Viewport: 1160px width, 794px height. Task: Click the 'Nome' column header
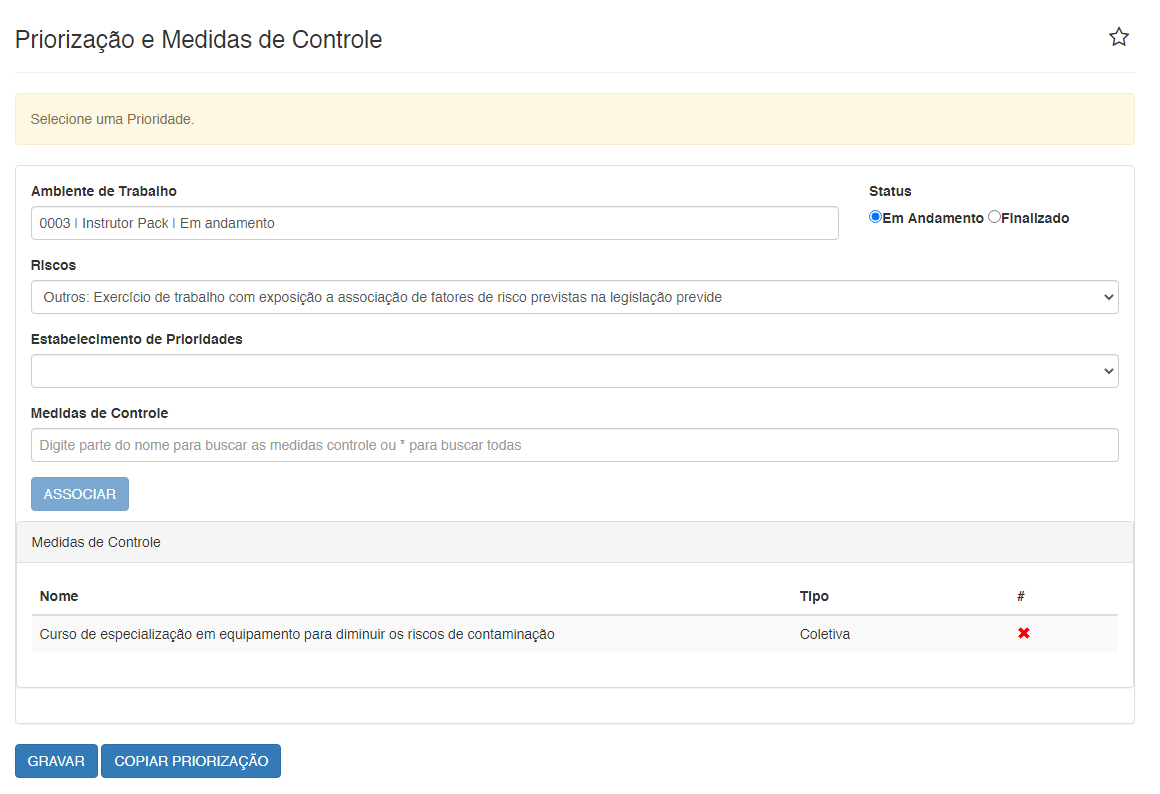59,596
